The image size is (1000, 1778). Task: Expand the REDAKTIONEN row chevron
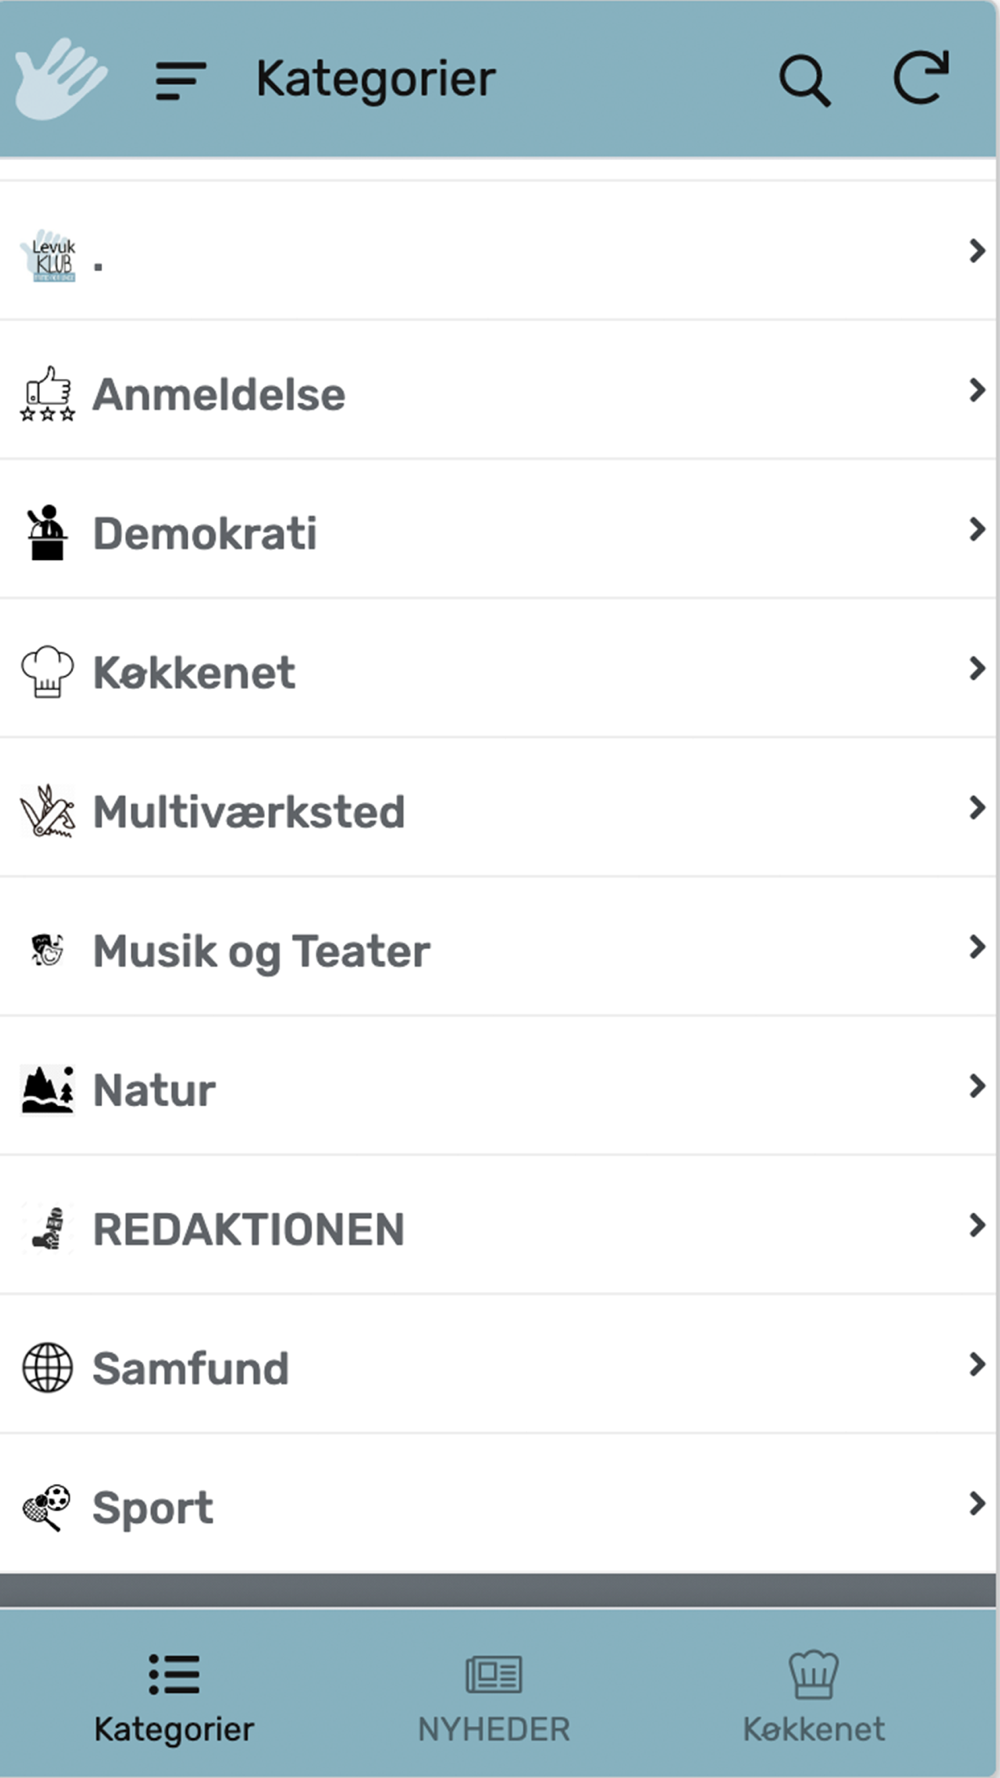coord(977,1225)
